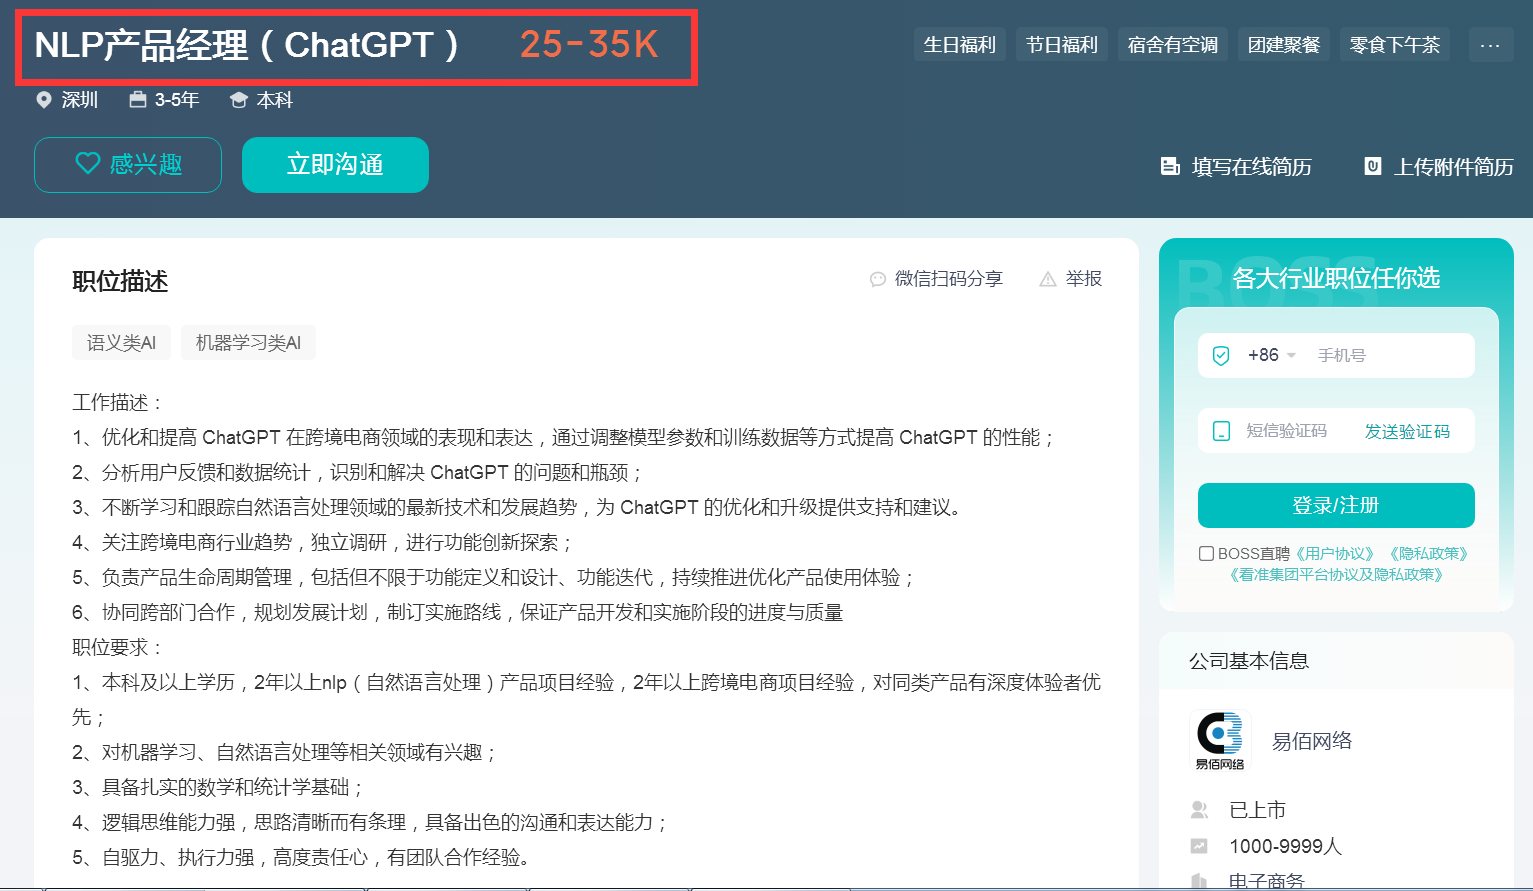
Task: Click the 宿舍有空调 benefit tag
Action: 1173,45
